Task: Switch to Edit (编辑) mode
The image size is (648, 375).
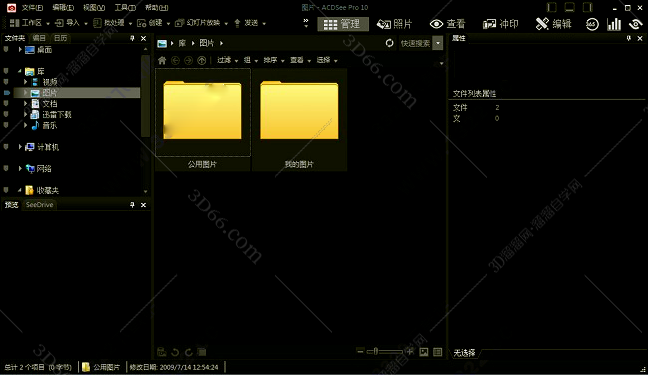Action: pyautogui.click(x=553, y=24)
